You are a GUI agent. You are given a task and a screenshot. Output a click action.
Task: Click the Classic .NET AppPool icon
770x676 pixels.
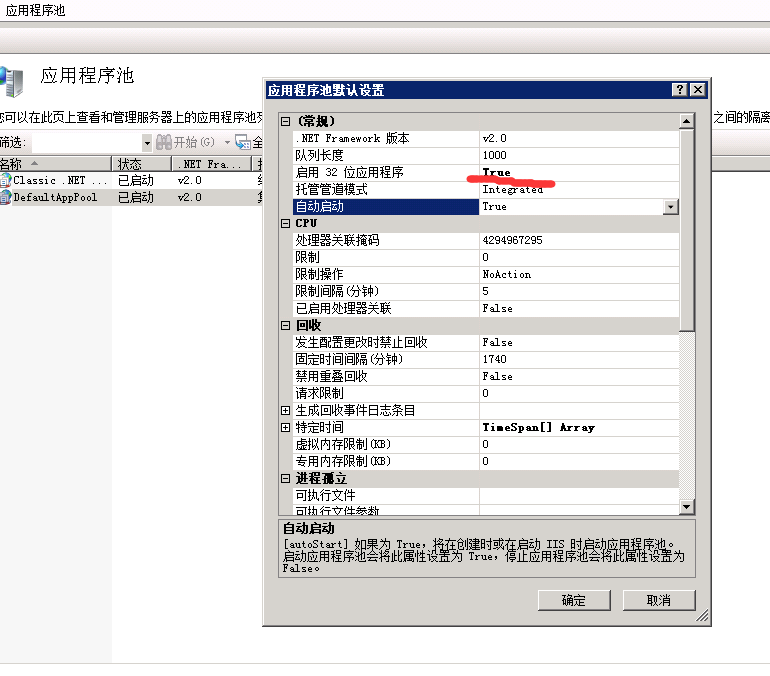(6, 181)
